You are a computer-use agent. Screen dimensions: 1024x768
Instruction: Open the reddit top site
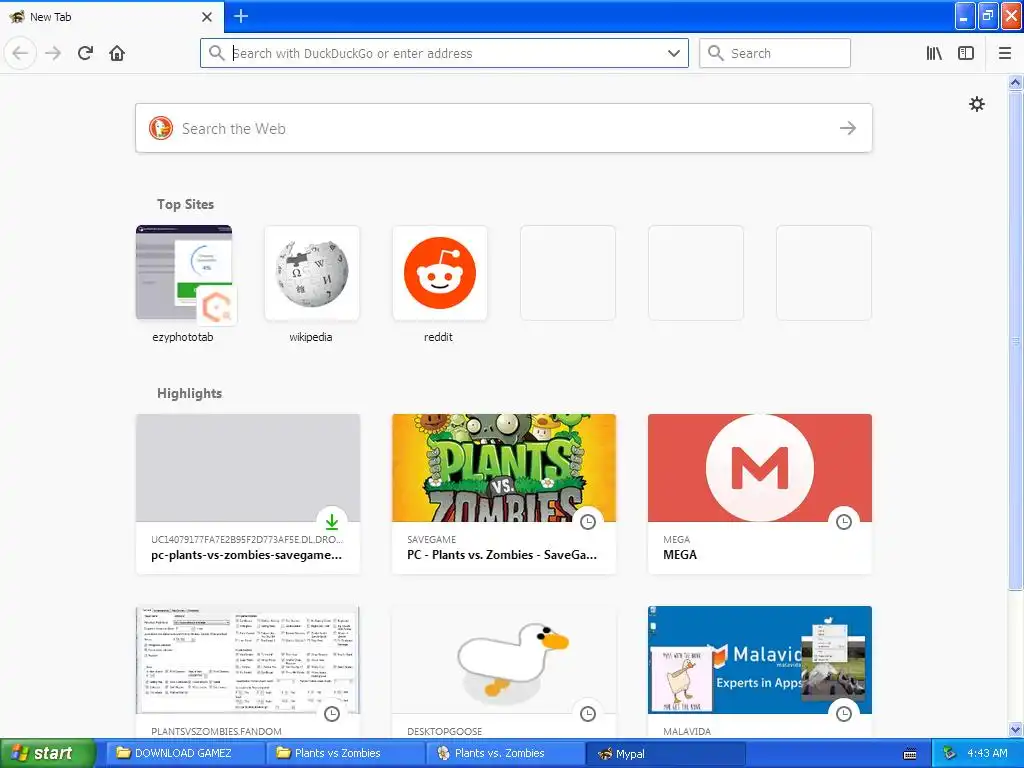(x=440, y=285)
